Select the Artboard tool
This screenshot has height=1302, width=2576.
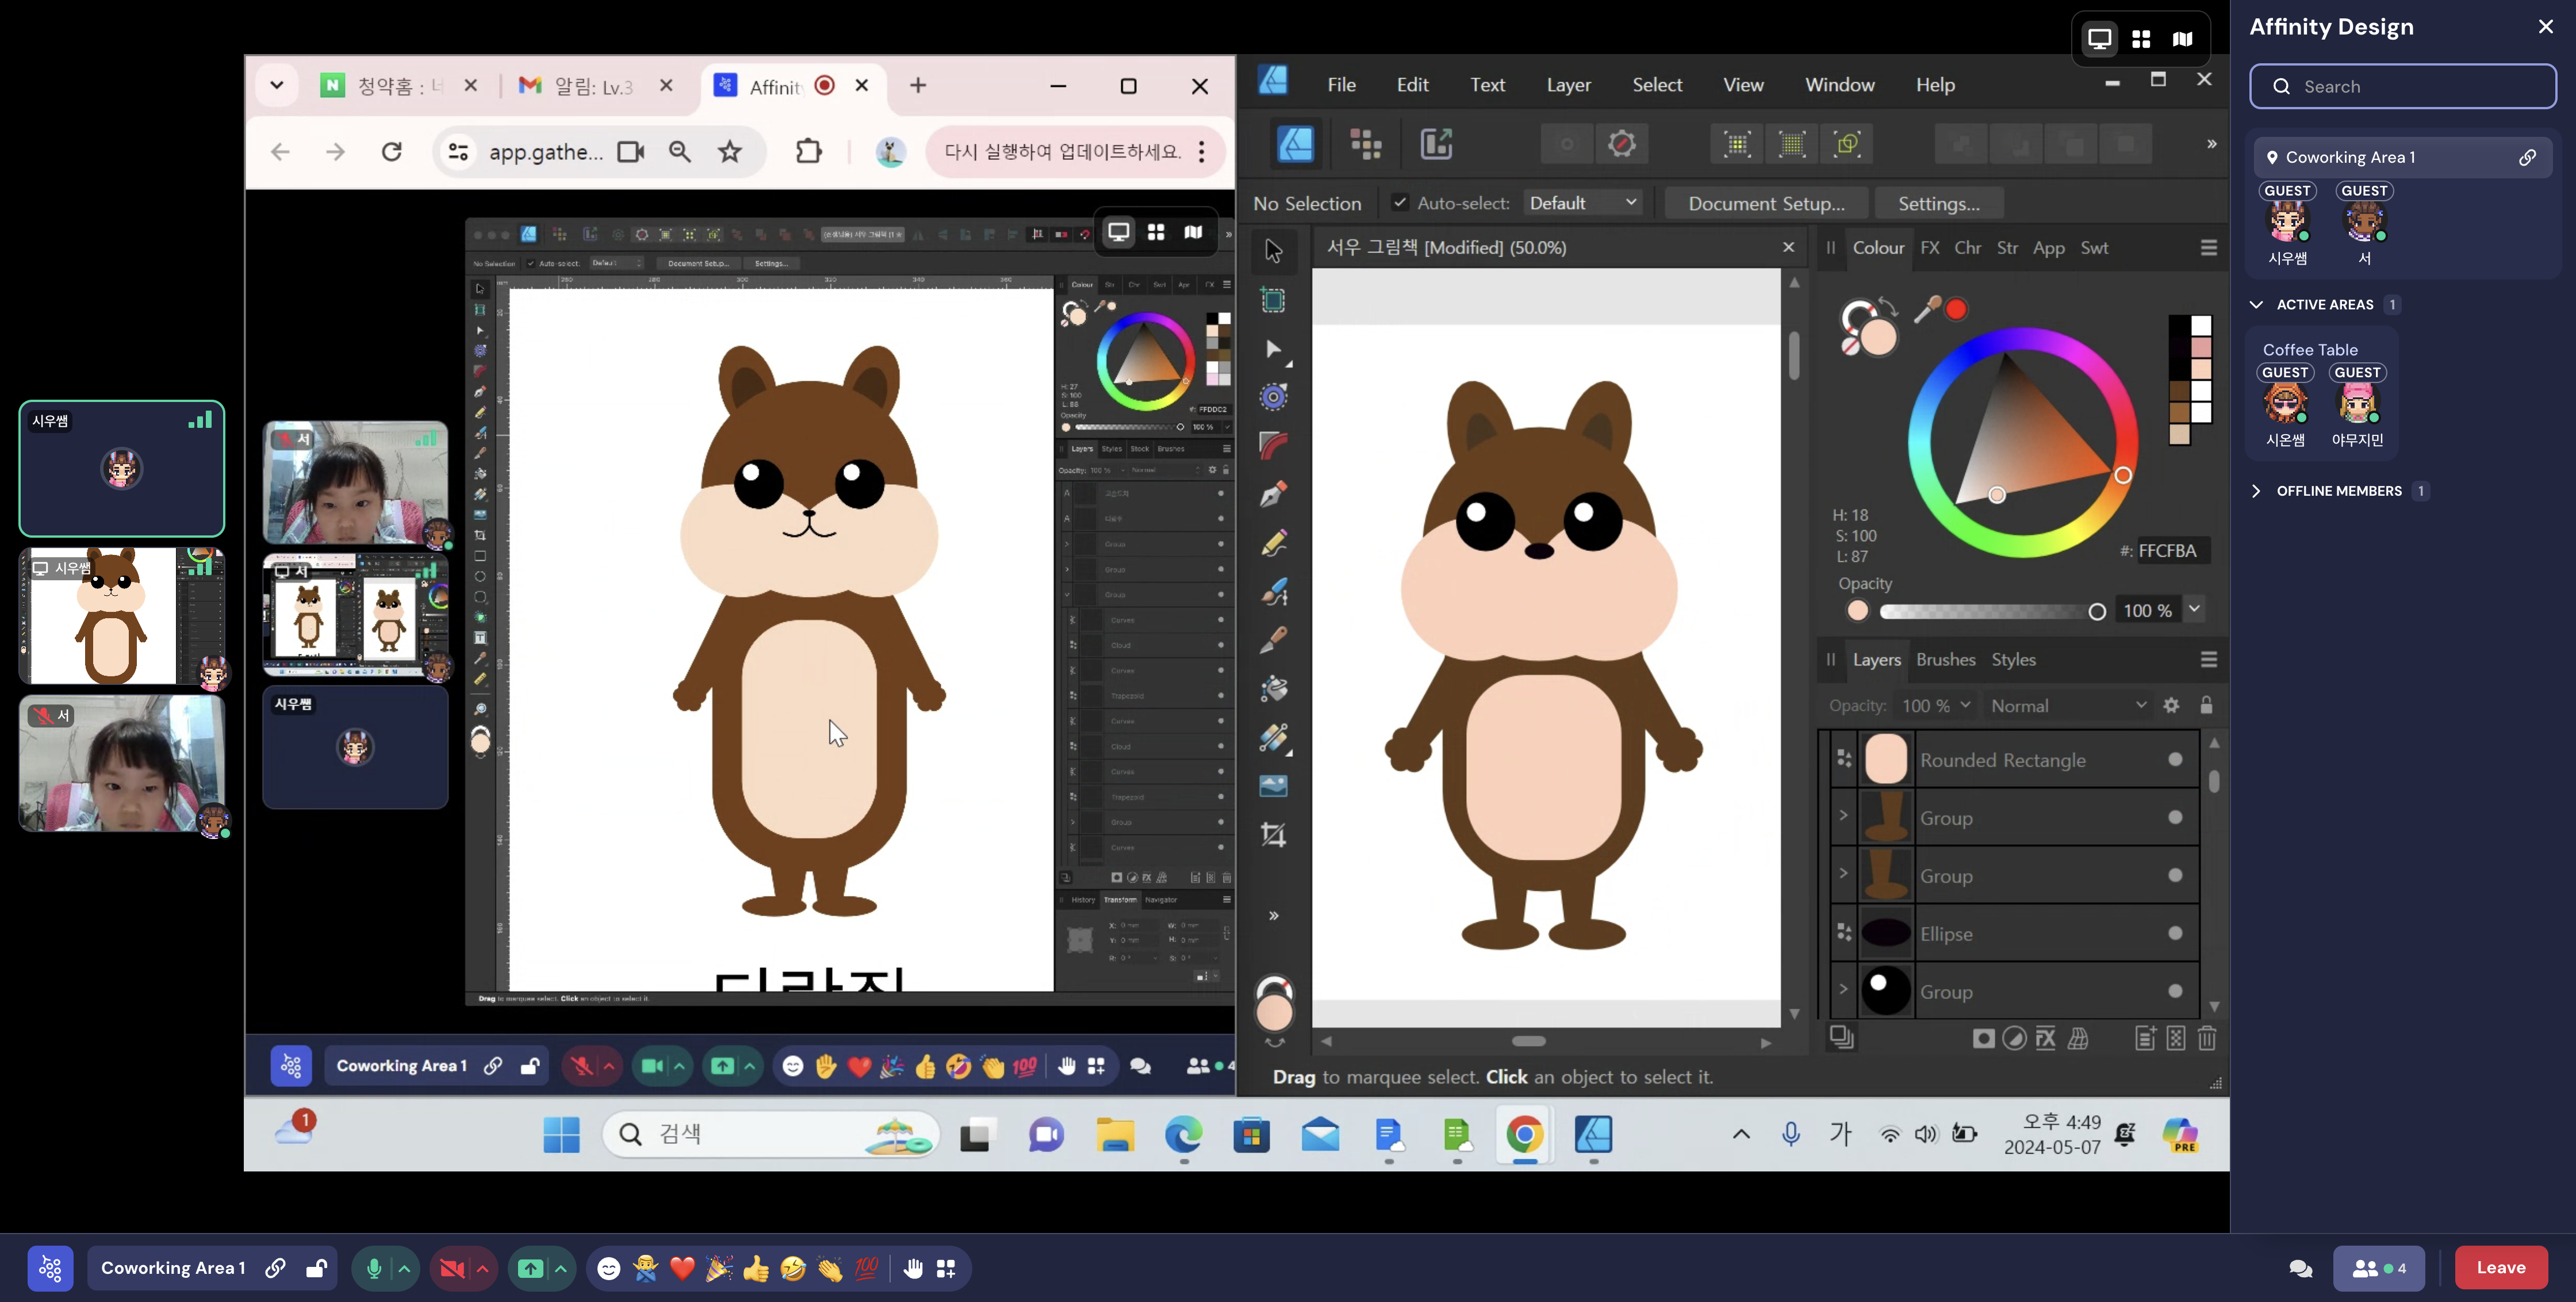(x=1273, y=300)
